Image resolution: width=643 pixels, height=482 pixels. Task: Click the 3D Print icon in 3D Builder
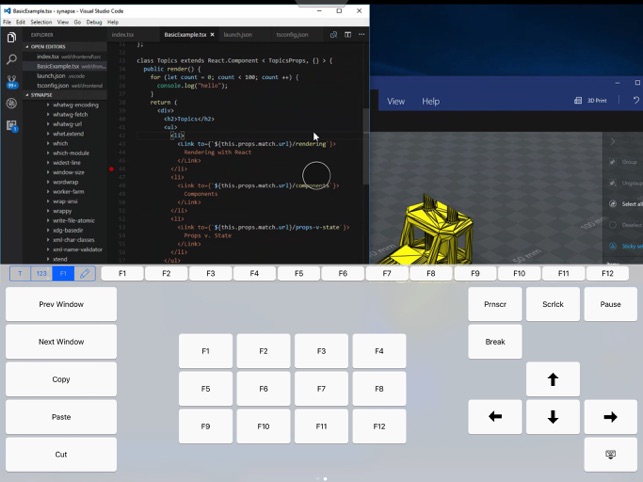point(578,101)
